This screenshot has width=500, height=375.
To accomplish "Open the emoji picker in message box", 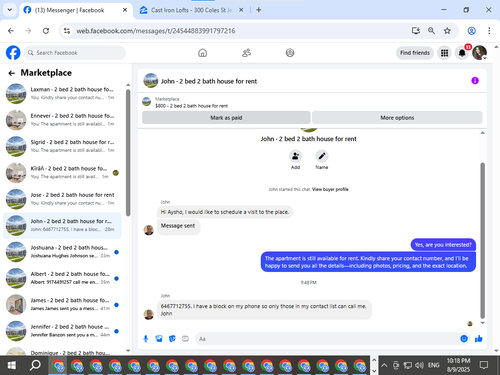I will coord(464,339).
